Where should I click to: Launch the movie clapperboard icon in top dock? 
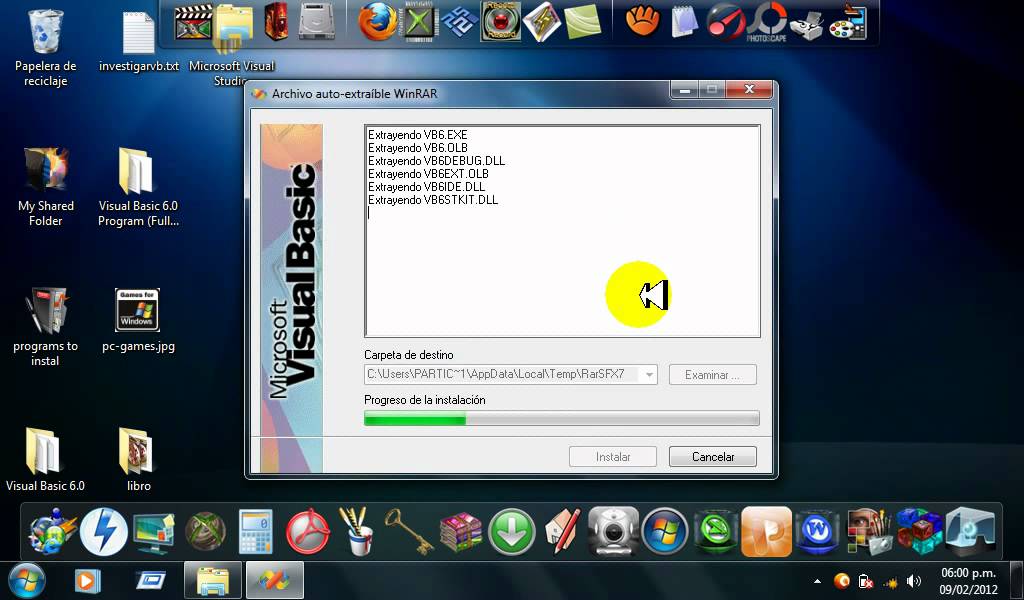point(193,22)
